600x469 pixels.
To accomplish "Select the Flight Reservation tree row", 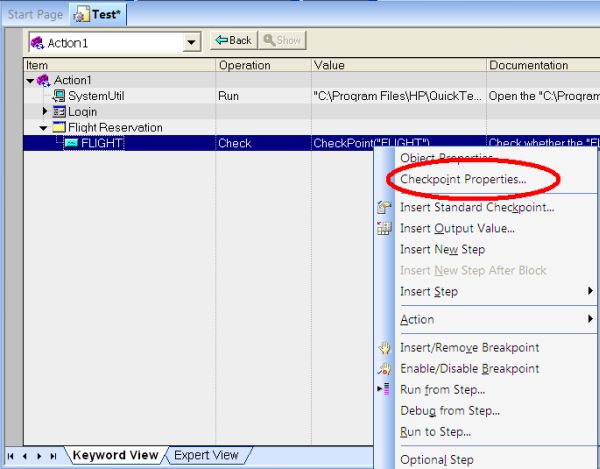I will [x=115, y=127].
